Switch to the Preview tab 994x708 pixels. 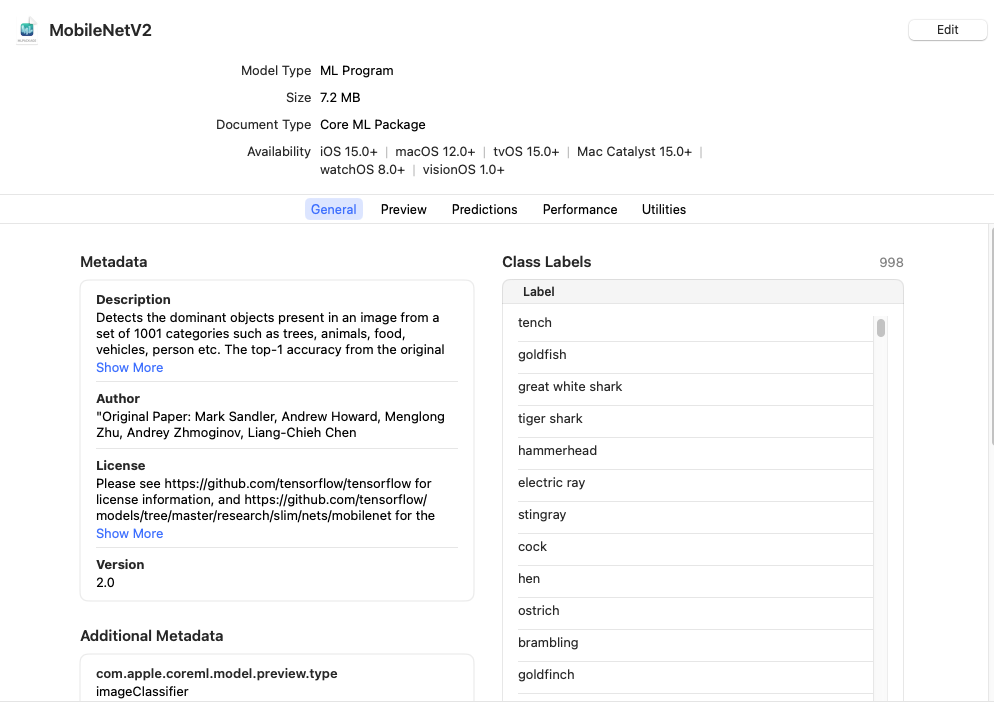(403, 209)
